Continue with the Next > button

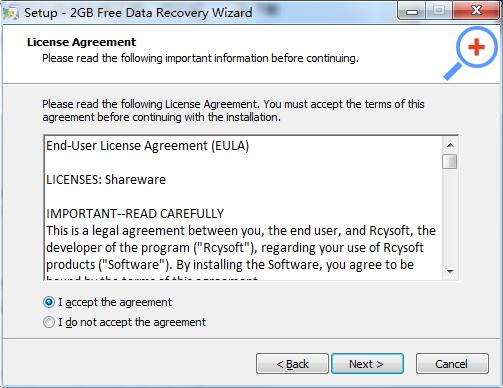click(367, 364)
